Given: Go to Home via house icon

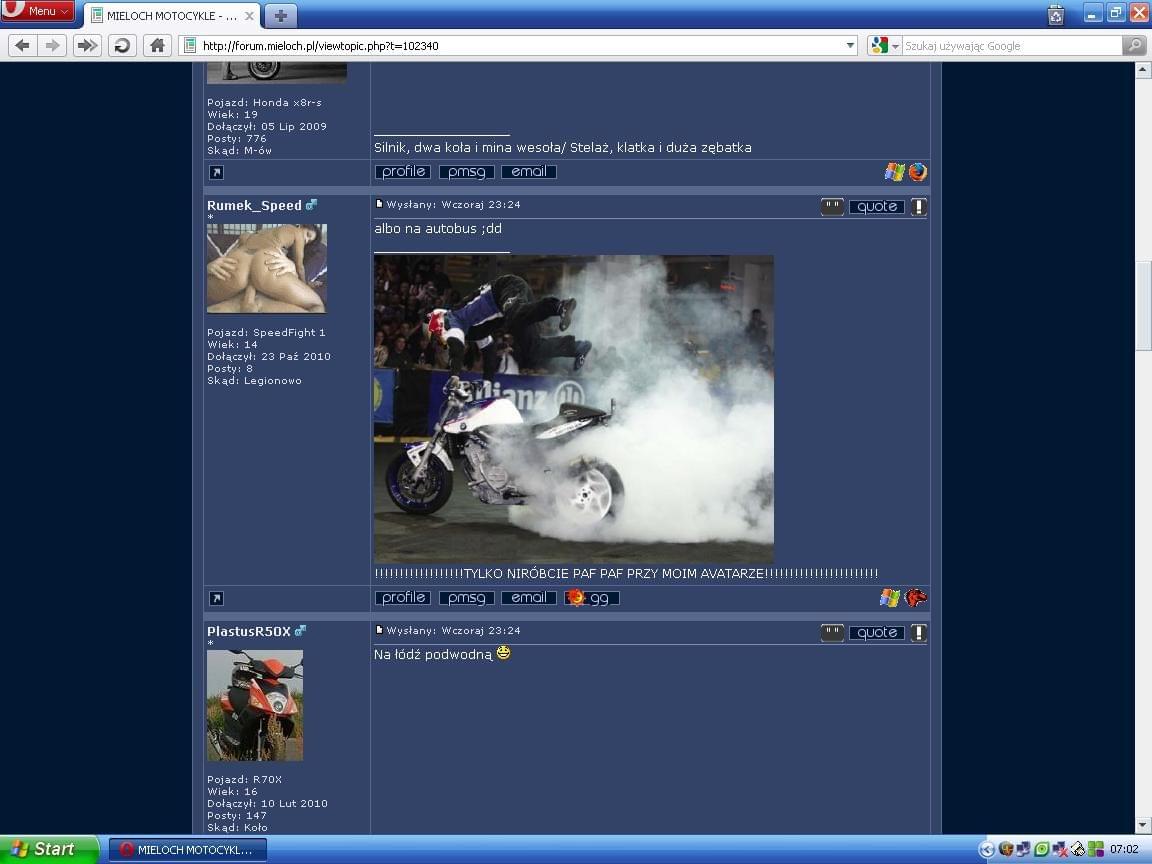Looking at the screenshot, I should tap(156, 45).
